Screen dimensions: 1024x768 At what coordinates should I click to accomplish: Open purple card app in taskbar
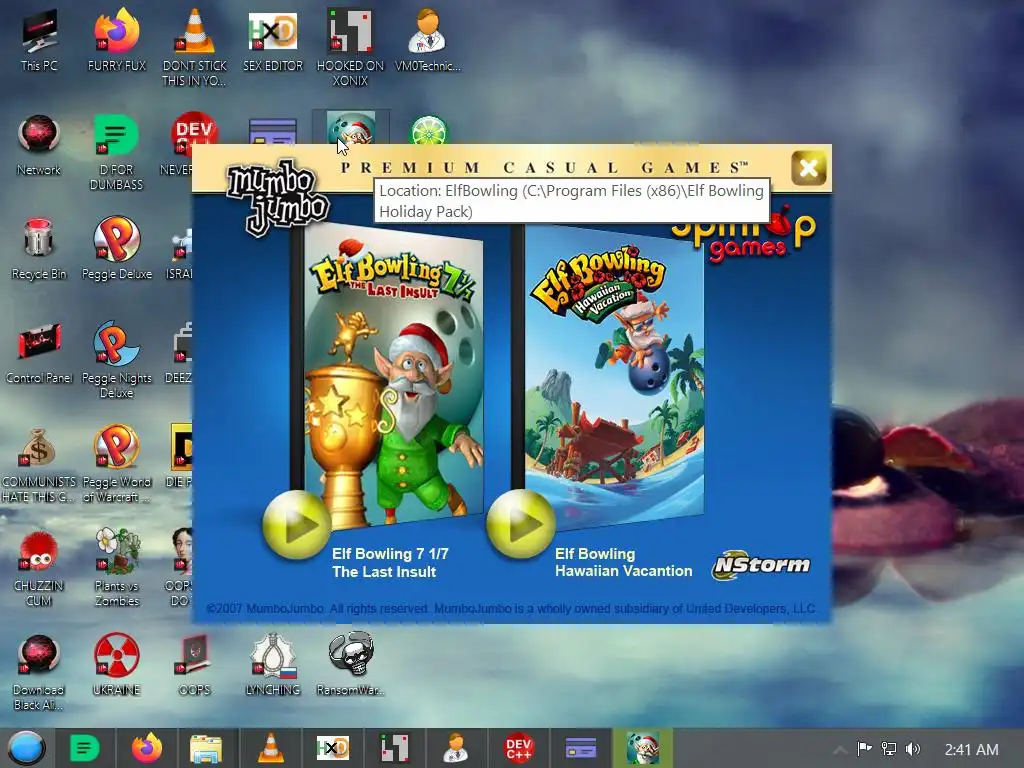tap(581, 748)
